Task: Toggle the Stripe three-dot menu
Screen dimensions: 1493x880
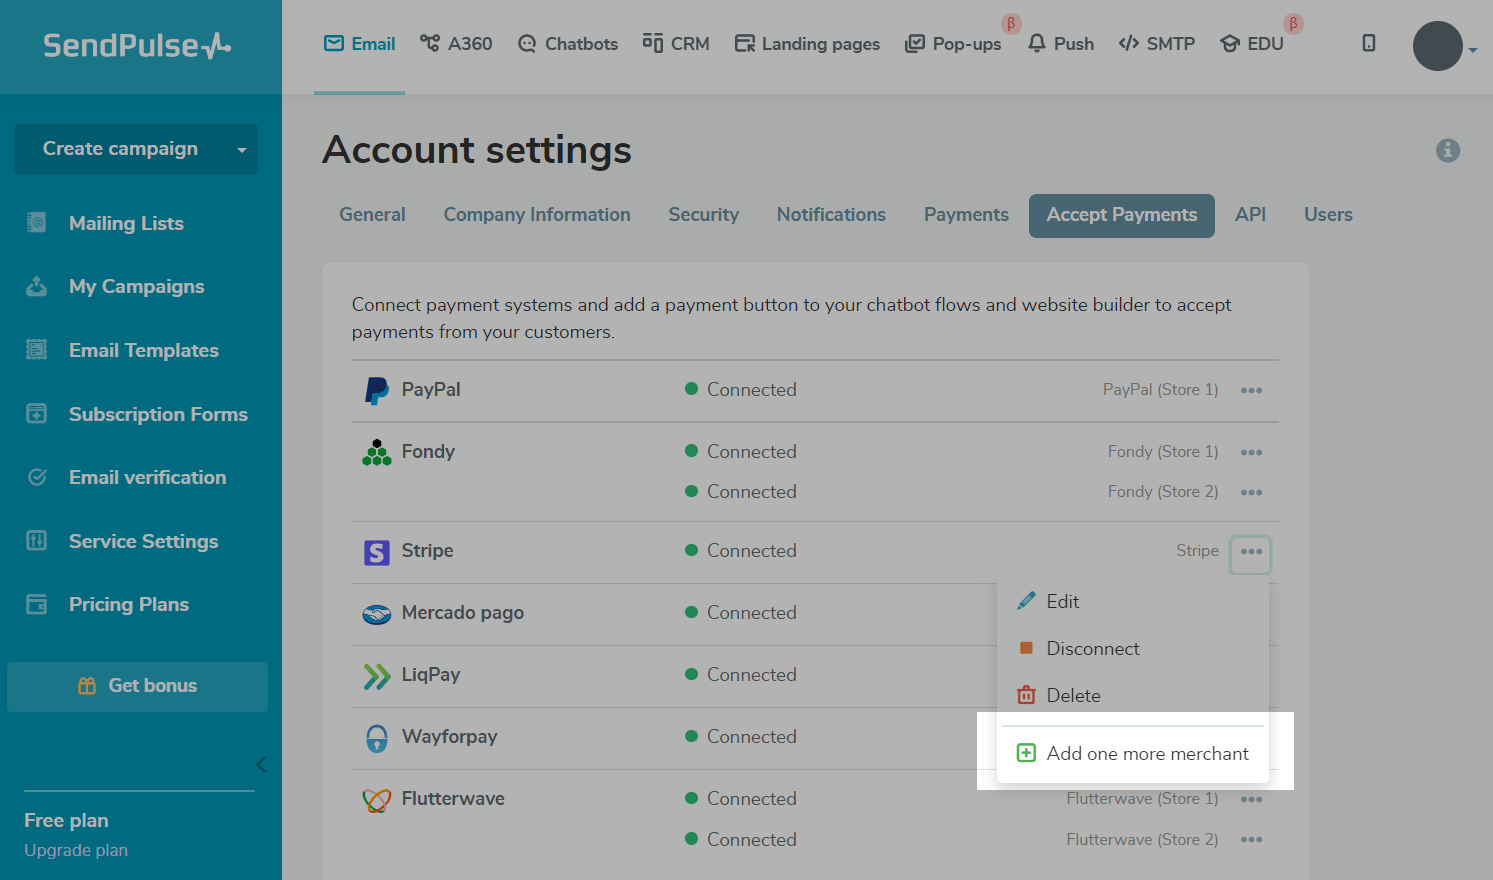Action: [x=1251, y=552]
